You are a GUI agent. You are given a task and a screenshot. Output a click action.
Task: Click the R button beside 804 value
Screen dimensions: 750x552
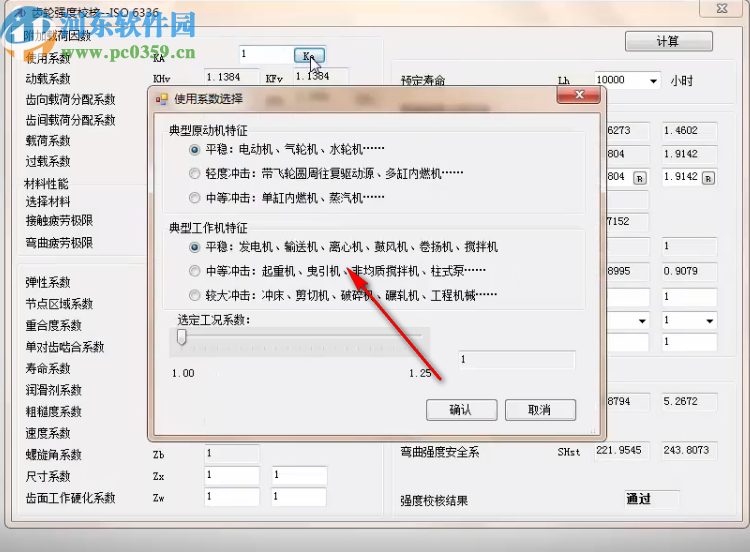point(640,178)
